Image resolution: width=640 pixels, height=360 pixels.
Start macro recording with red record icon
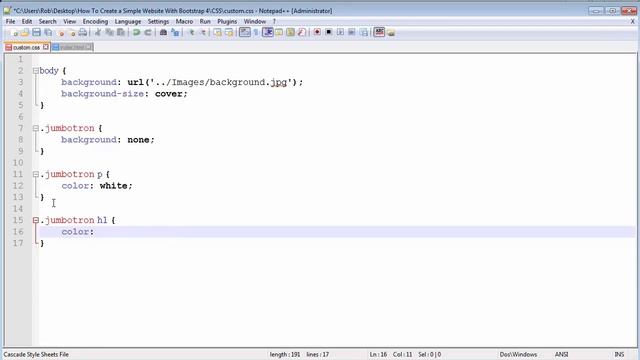317,32
